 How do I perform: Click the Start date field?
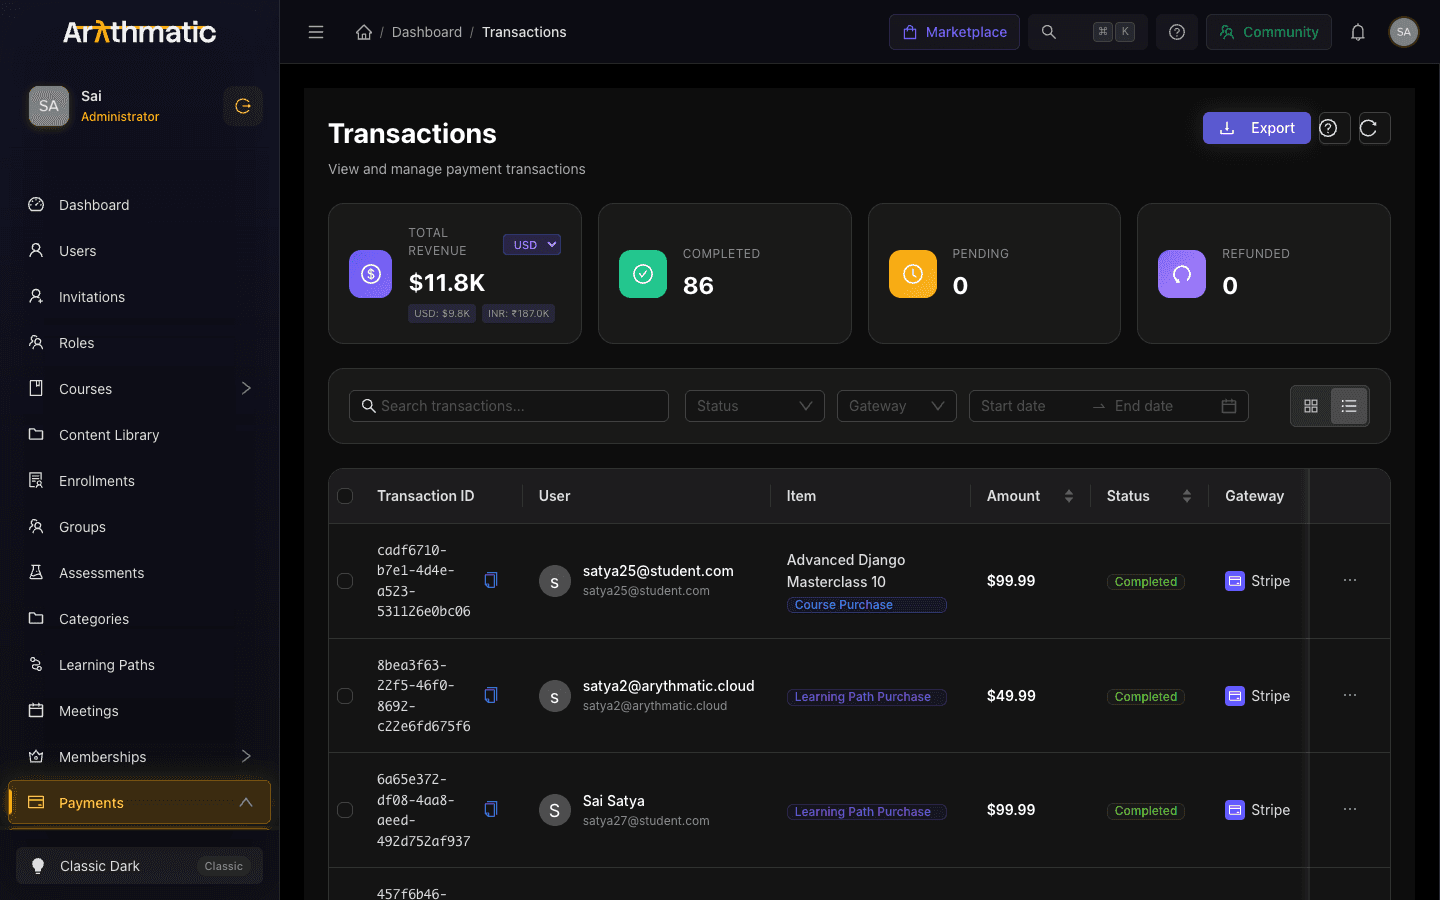[x=1030, y=406]
